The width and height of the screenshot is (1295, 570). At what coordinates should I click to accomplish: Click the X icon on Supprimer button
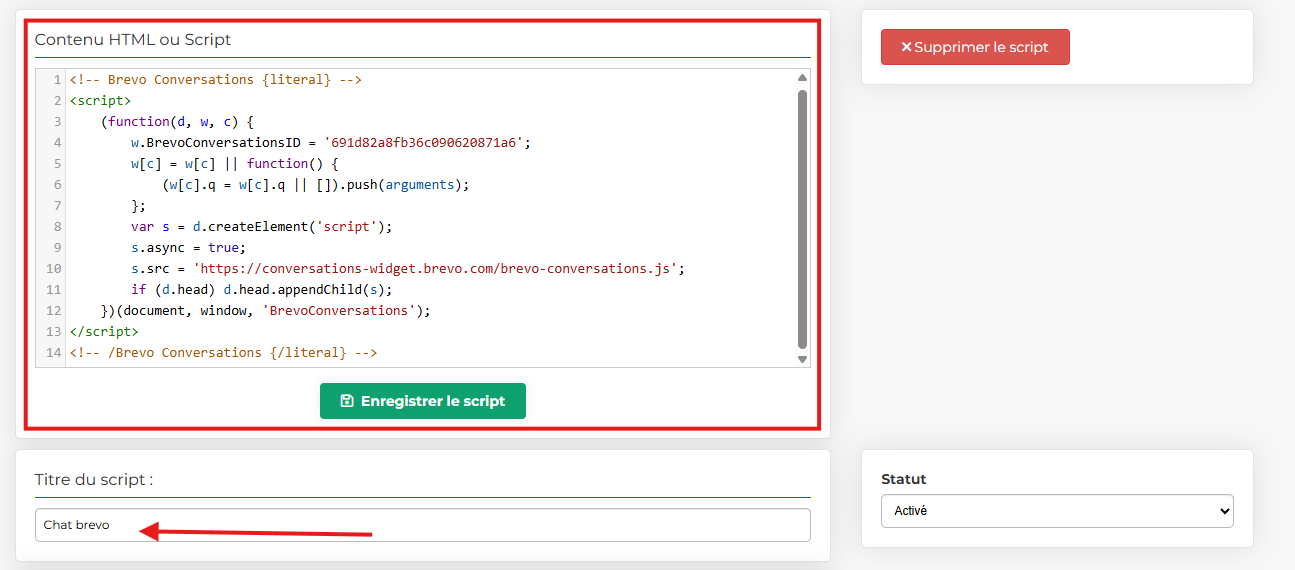(x=906, y=47)
